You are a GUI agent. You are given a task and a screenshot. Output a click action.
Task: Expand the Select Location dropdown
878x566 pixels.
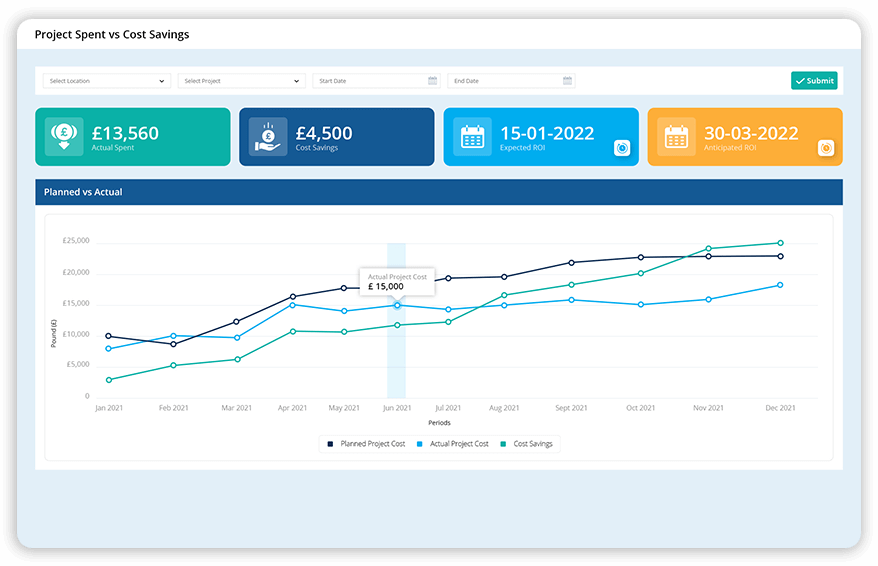point(107,81)
